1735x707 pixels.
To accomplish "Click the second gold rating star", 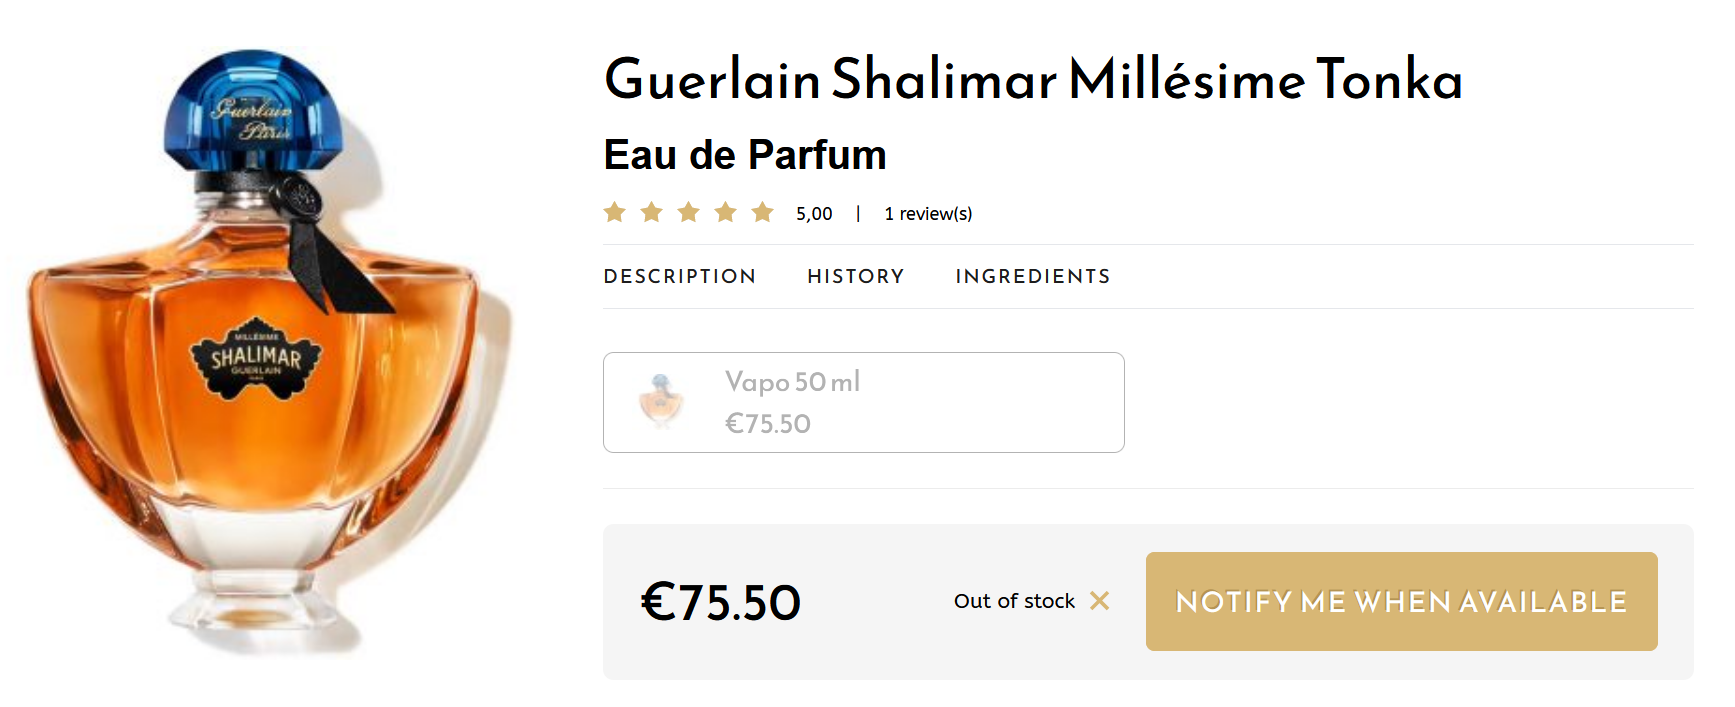I will pyautogui.click(x=652, y=212).
